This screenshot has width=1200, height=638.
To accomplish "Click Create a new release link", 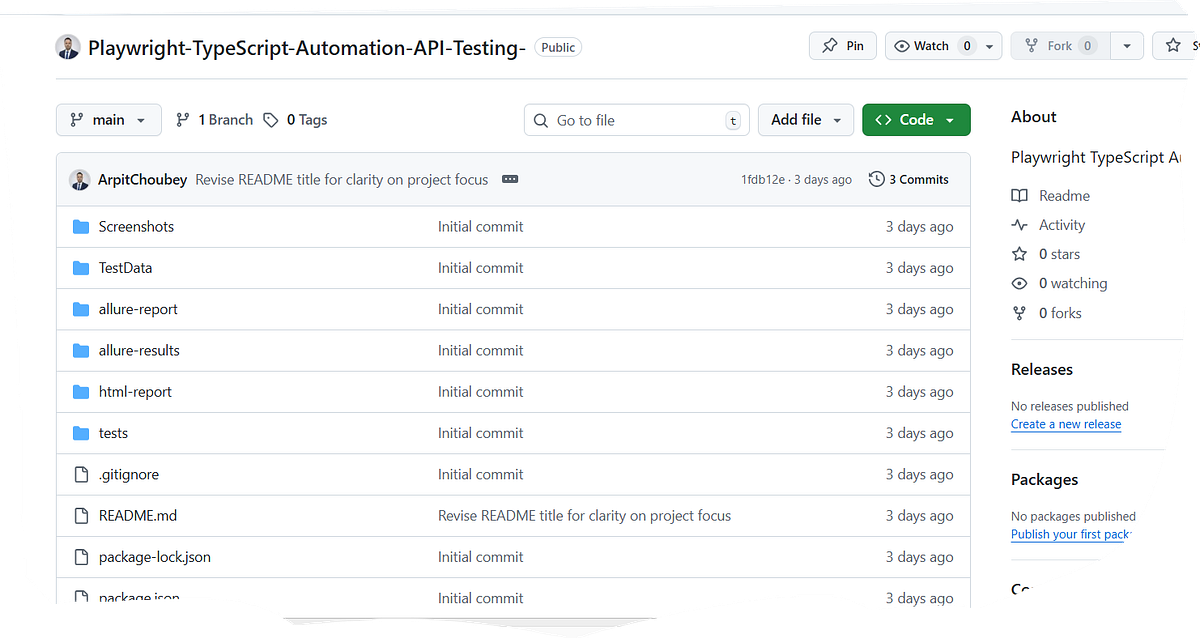I will coord(1066,424).
